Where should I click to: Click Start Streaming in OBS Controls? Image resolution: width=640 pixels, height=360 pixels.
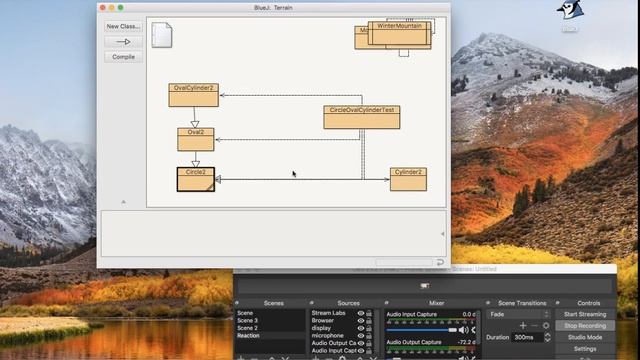coord(585,314)
